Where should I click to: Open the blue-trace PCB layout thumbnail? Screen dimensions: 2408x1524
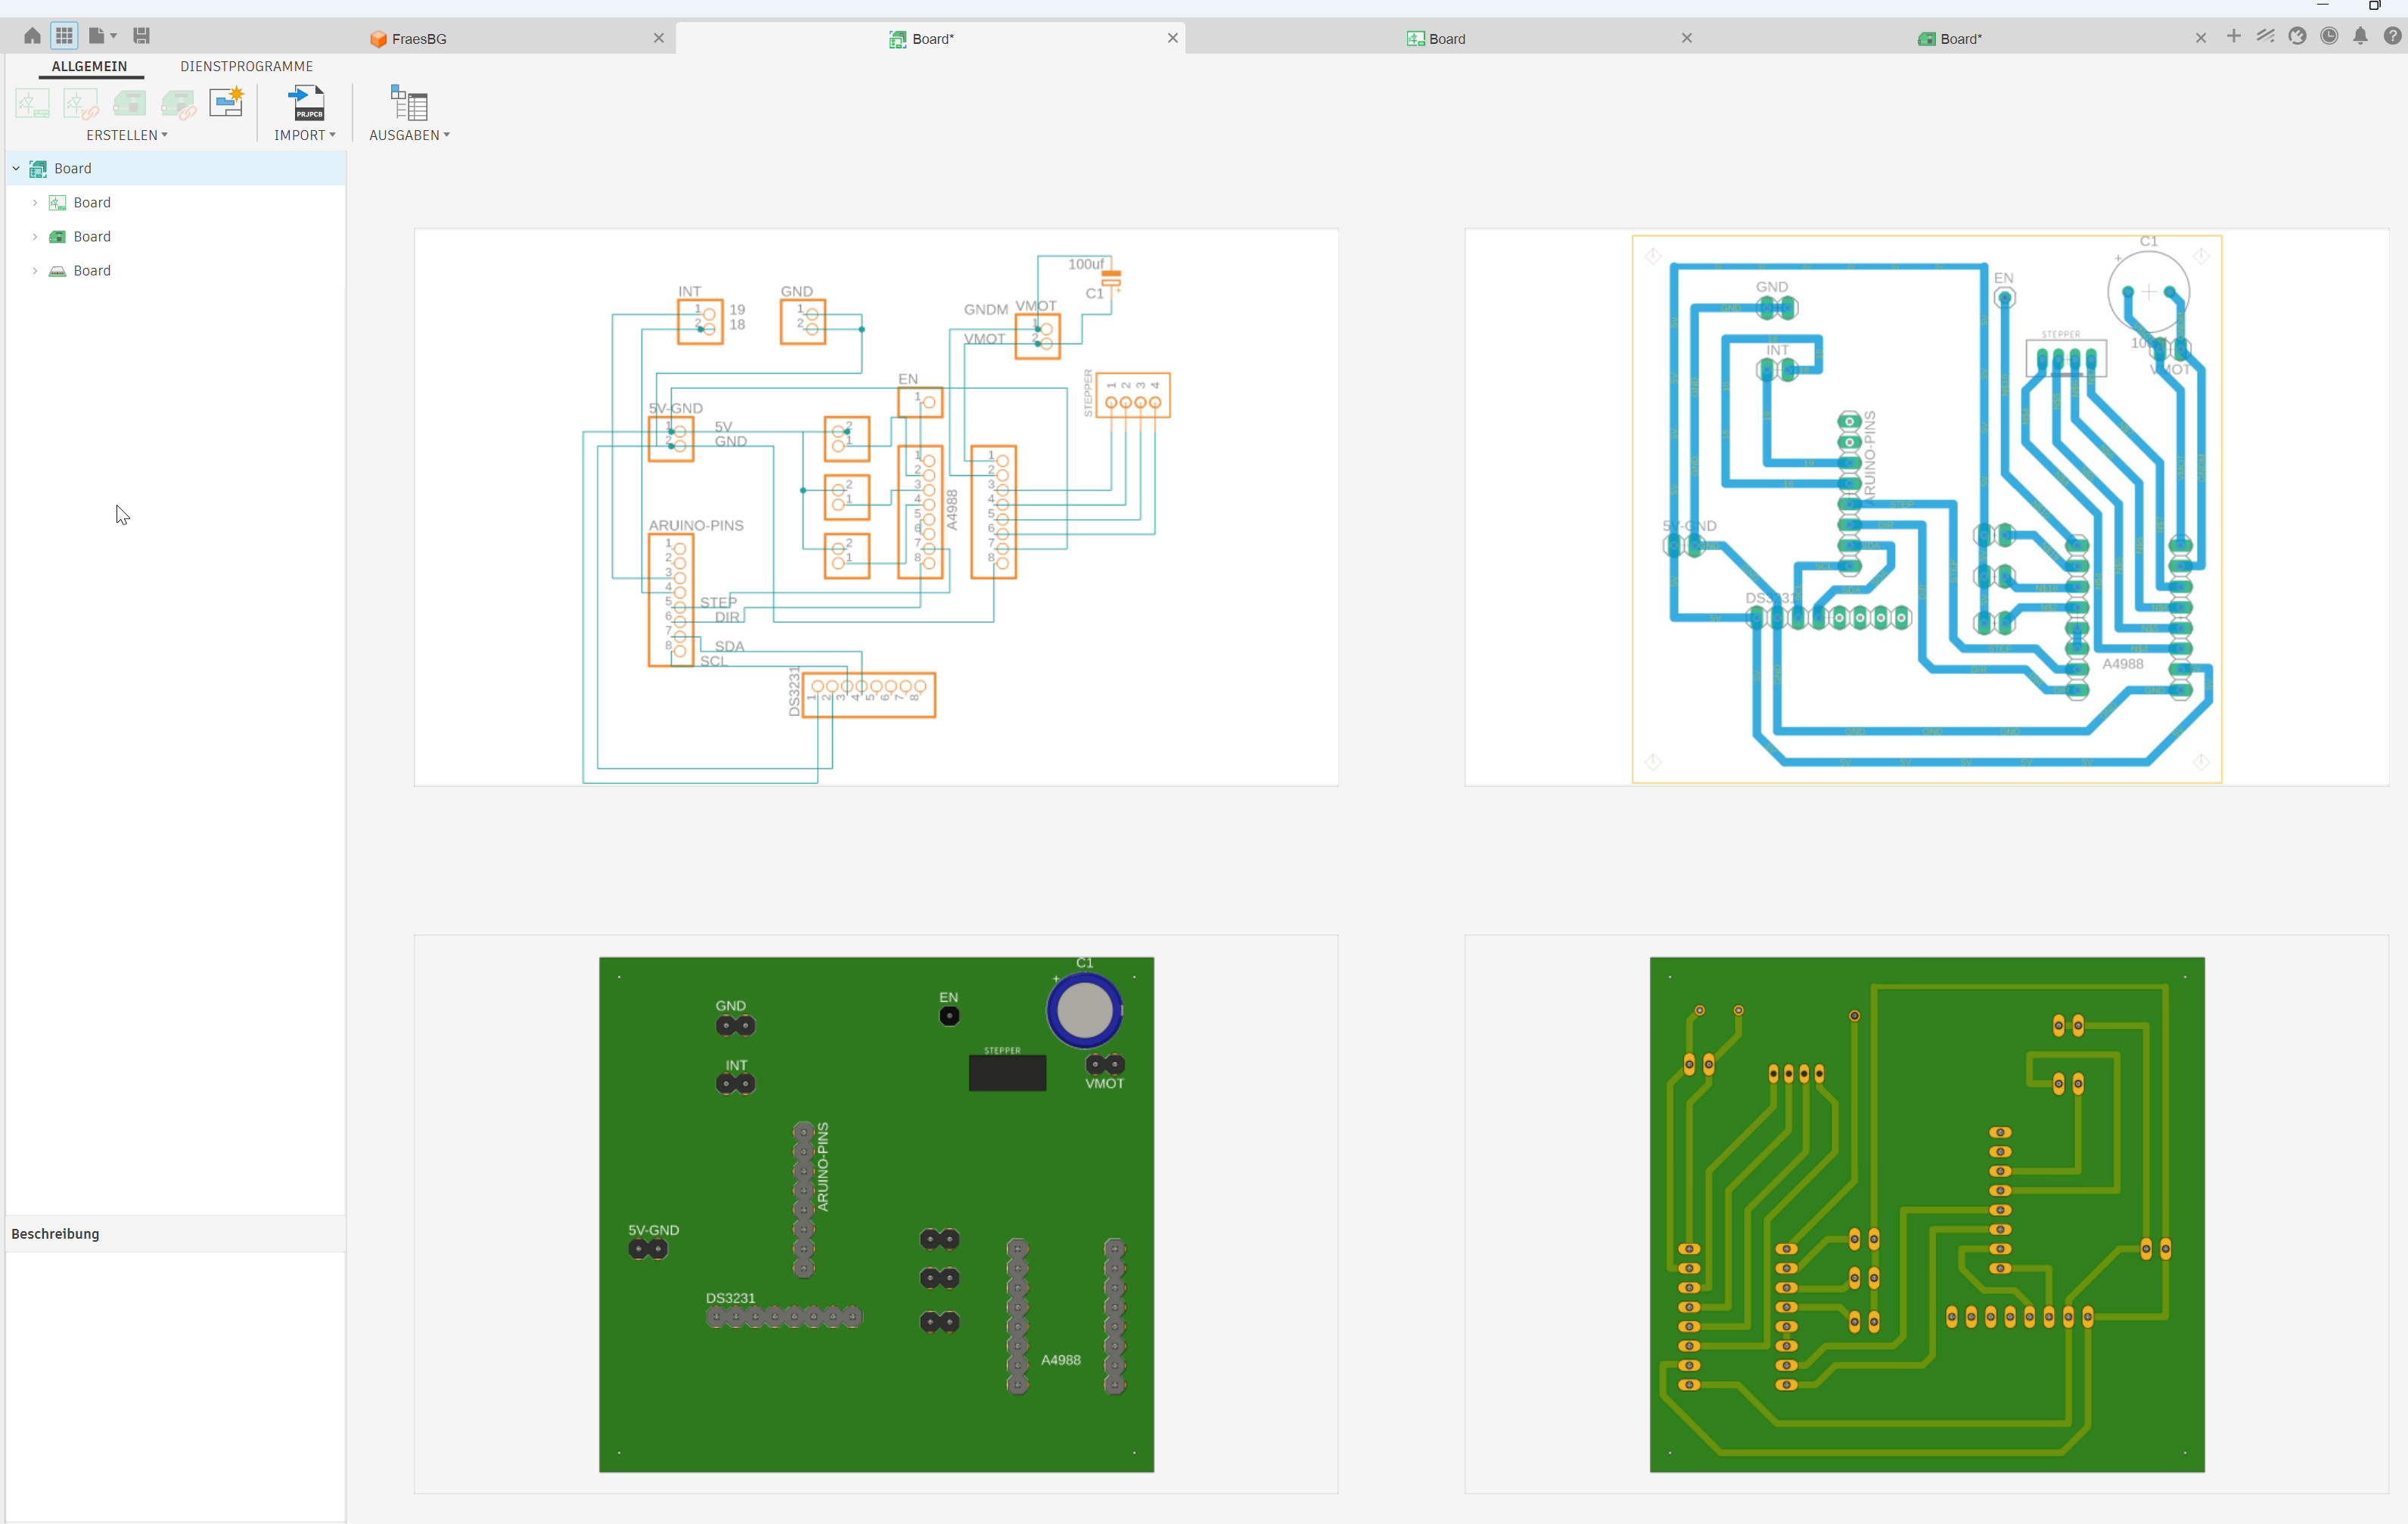pyautogui.click(x=1926, y=507)
